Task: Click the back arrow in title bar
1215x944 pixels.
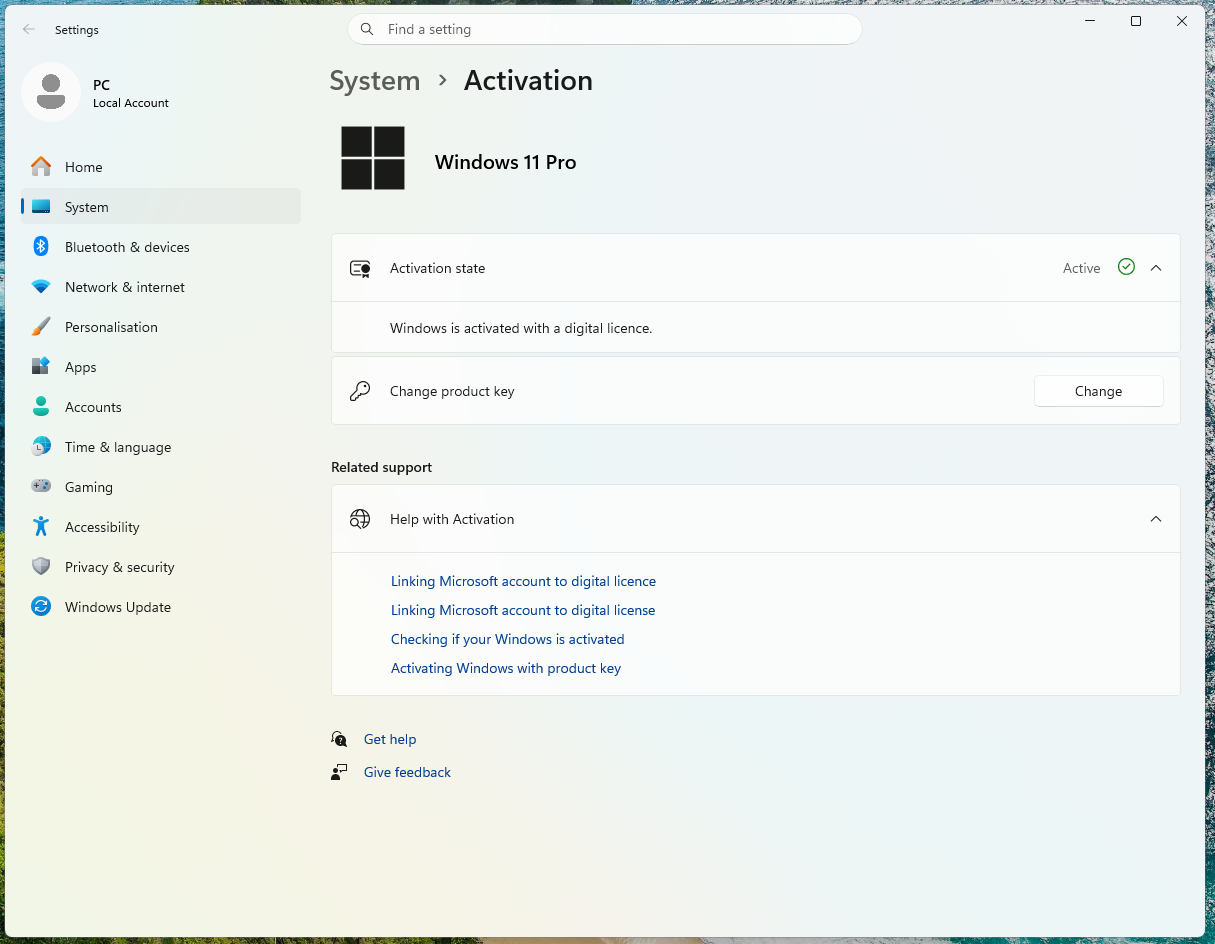Action: click(x=29, y=29)
